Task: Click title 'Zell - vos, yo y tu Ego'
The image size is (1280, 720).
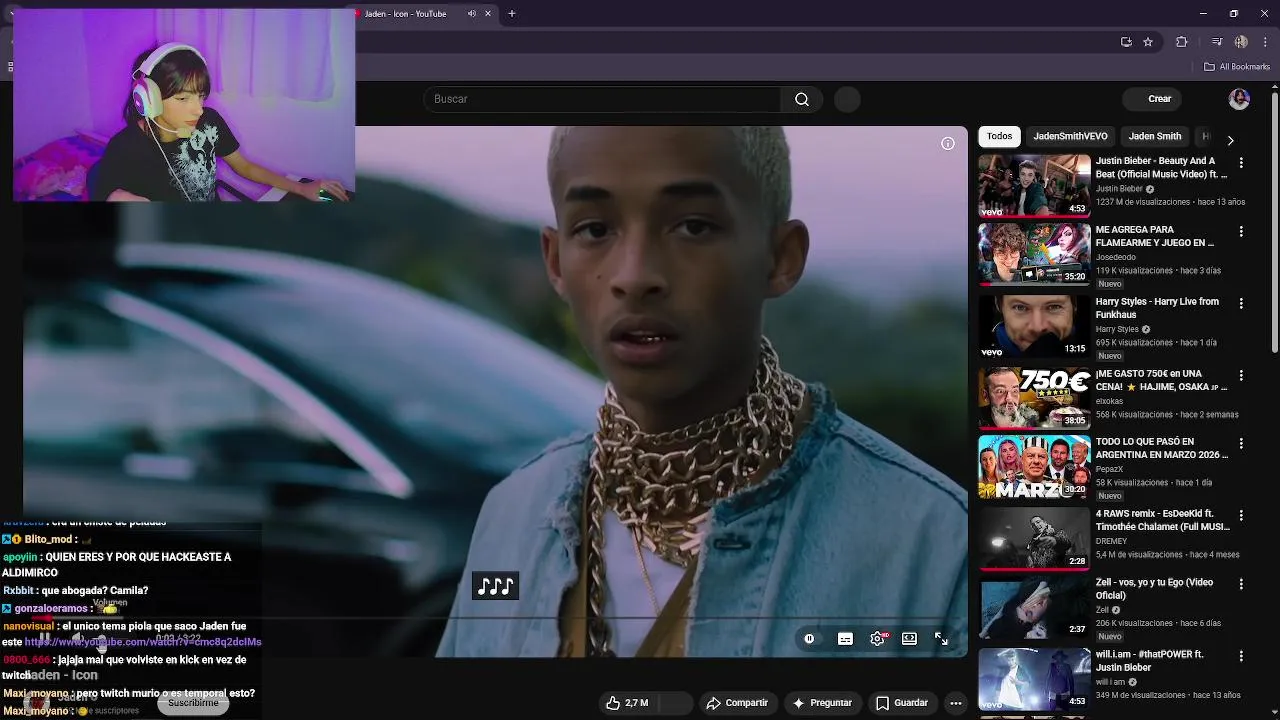Action: tap(1154, 588)
